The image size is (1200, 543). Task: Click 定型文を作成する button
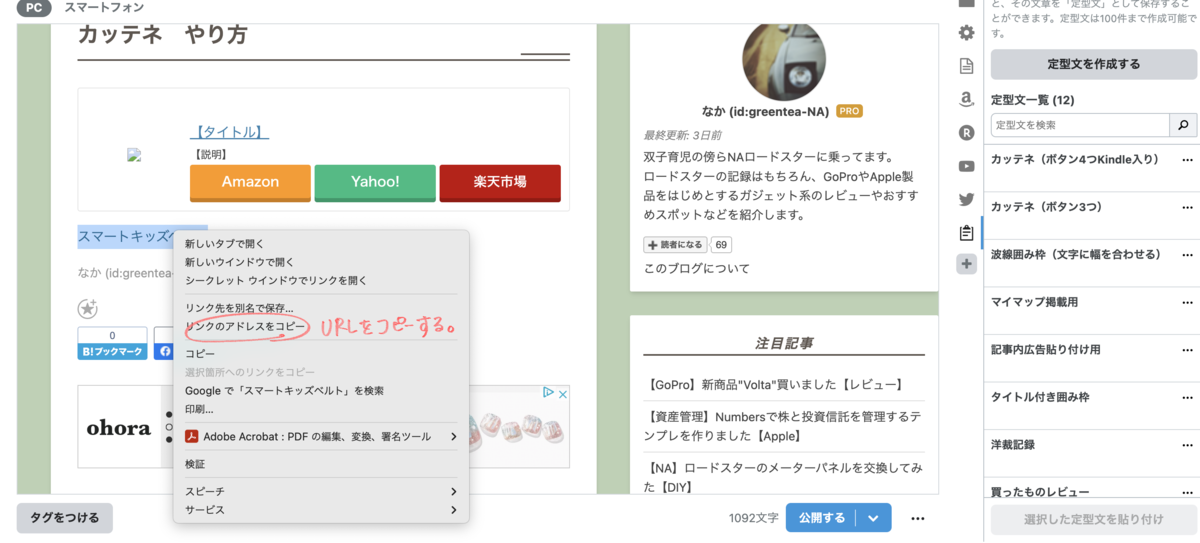click(1094, 64)
